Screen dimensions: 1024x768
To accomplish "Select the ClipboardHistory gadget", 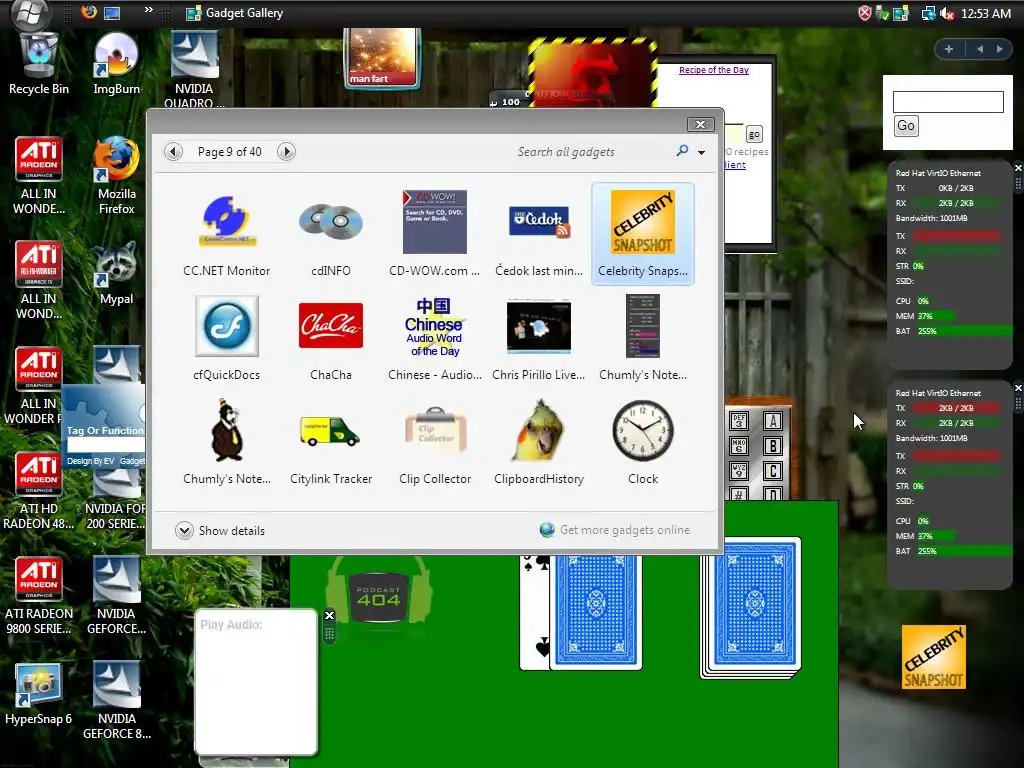I will tap(539, 442).
